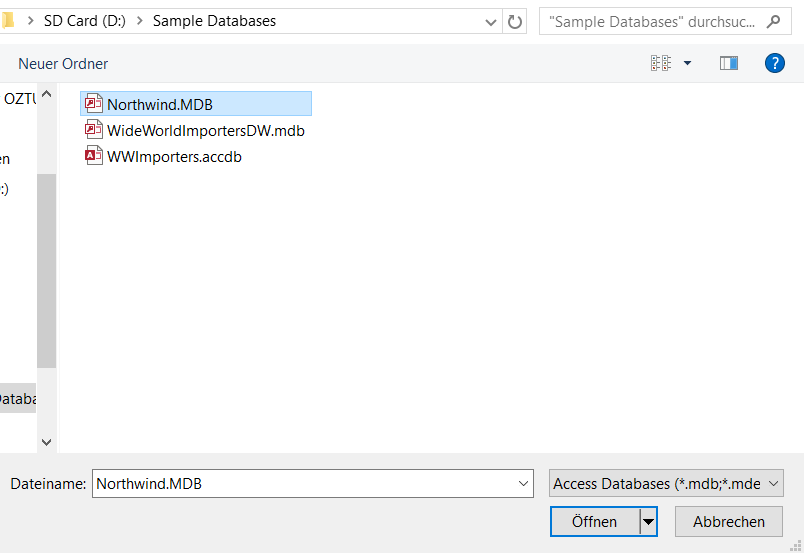
Task: Open the help question mark icon
Action: click(774, 63)
